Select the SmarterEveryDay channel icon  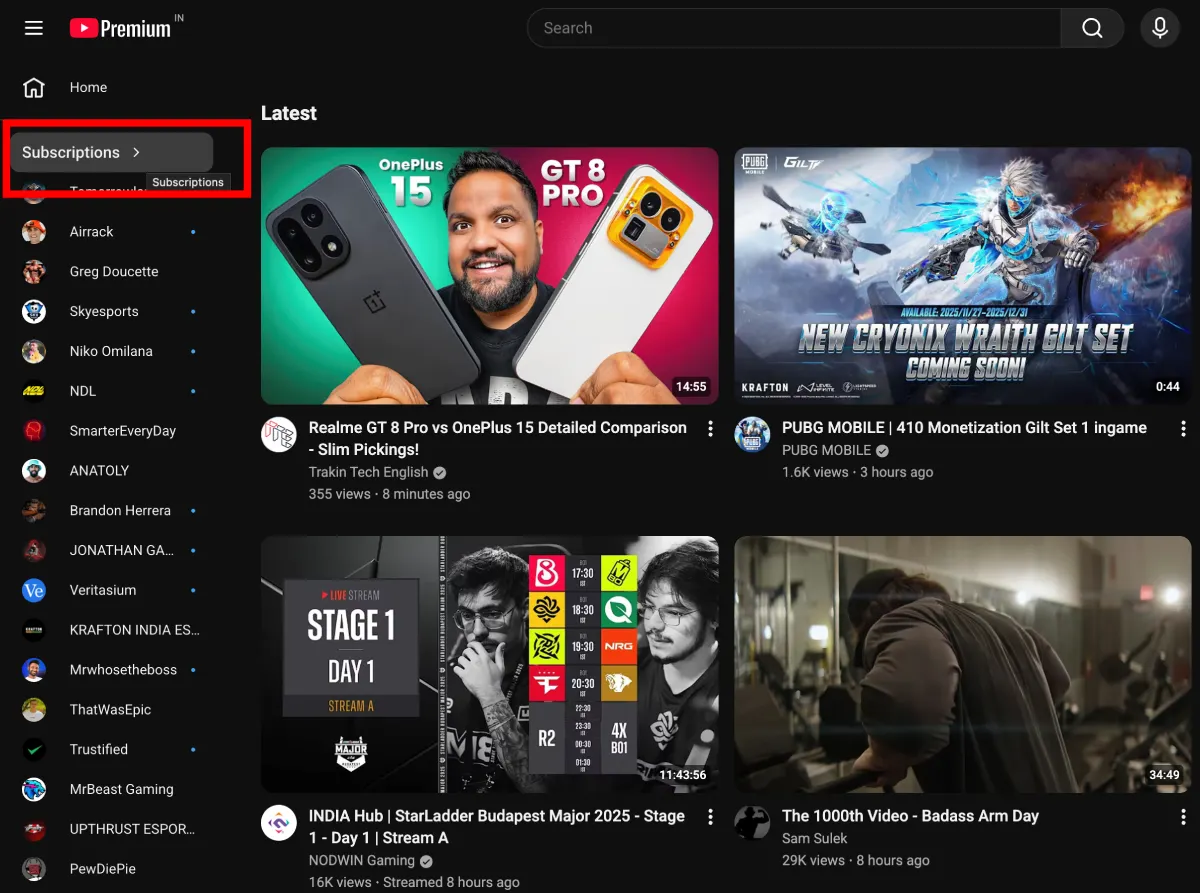tap(33, 430)
